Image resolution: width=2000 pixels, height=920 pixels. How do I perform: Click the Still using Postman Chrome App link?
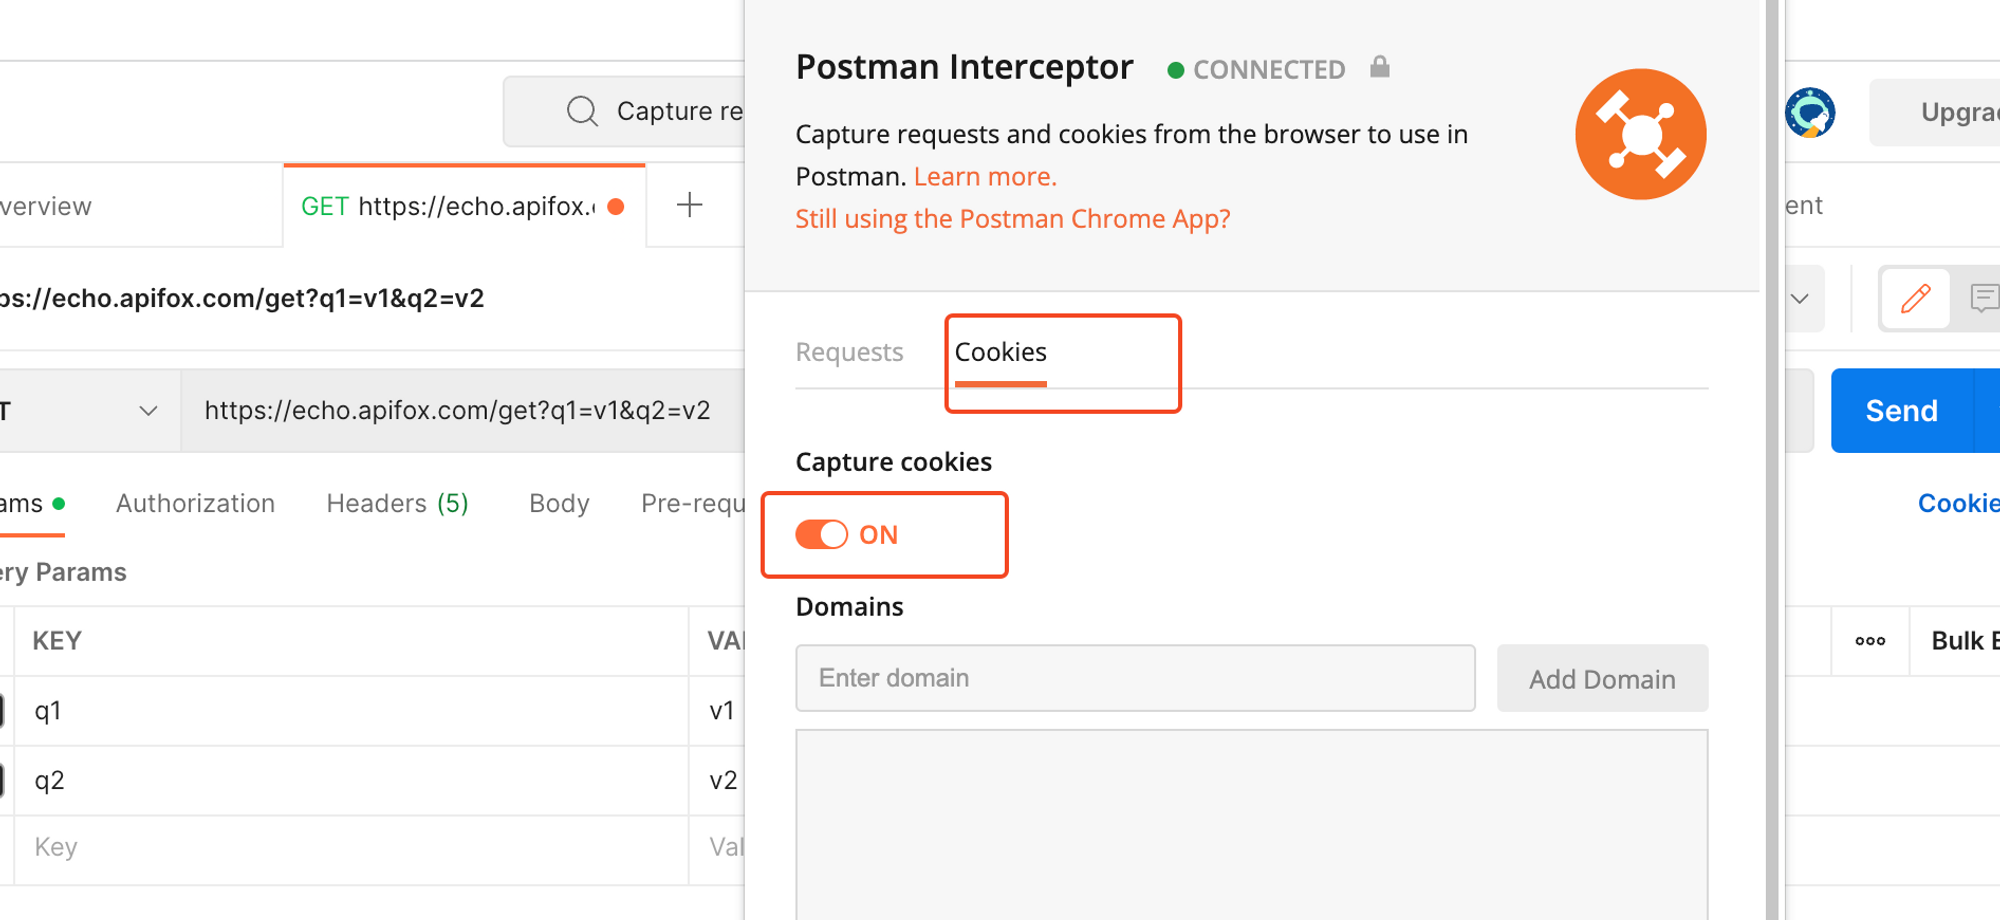[x=1012, y=218]
